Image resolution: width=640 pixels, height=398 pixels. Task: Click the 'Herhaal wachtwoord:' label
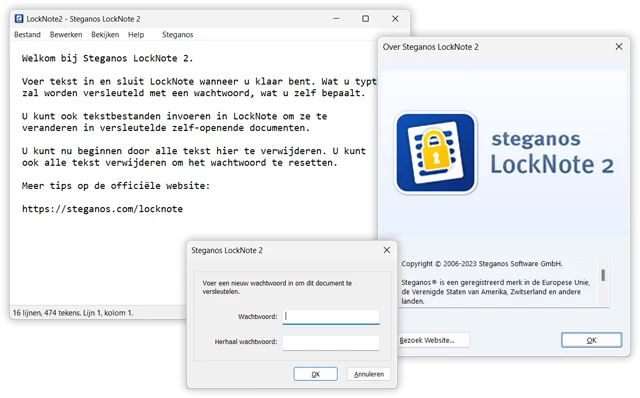tap(246, 342)
